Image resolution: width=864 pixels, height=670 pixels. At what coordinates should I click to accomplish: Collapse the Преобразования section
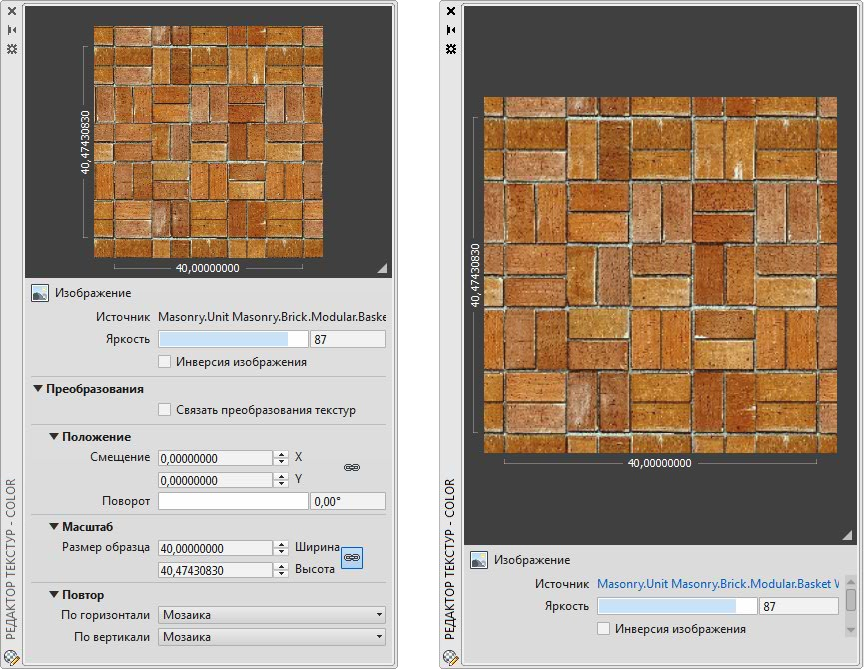pyautogui.click(x=38, y=389)
